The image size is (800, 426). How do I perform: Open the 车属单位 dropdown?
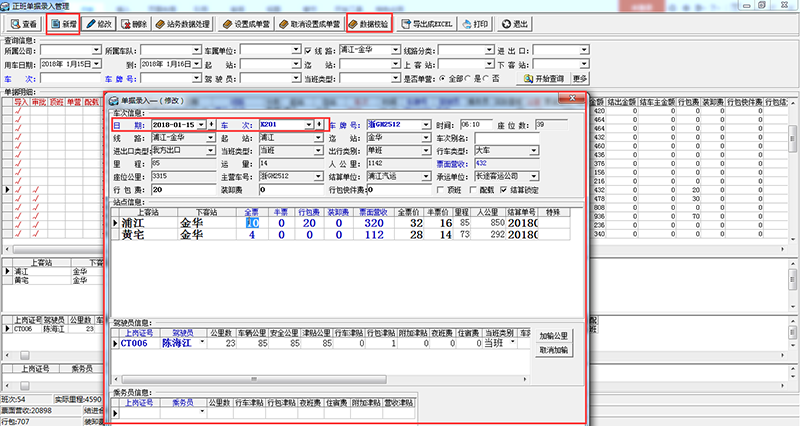click(296, 50)
